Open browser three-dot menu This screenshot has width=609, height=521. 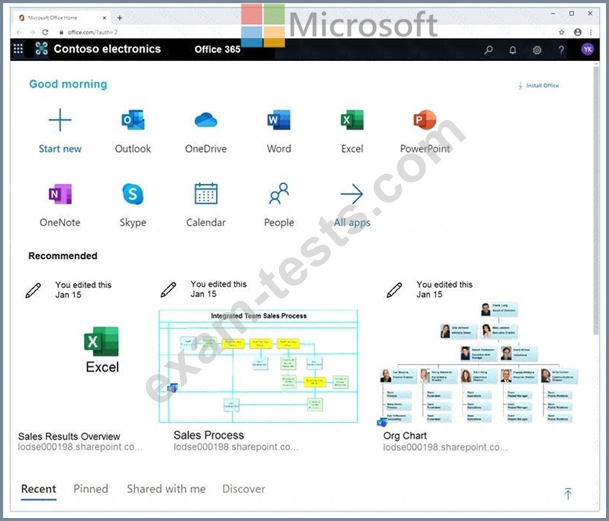[591, 32]
